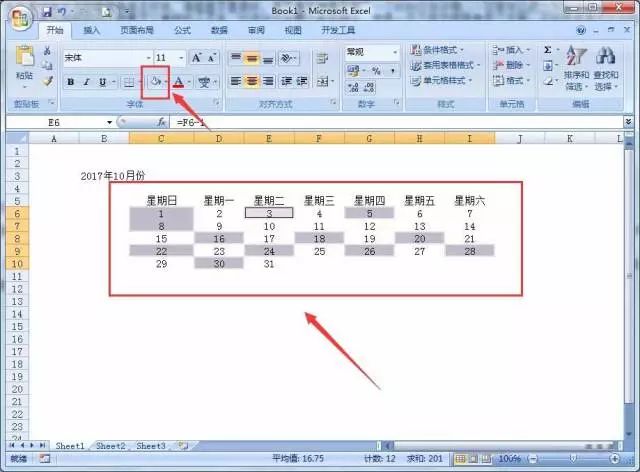
Task: Click the text orientation icon
Action: pyautogui.click(x=288, y=58)
